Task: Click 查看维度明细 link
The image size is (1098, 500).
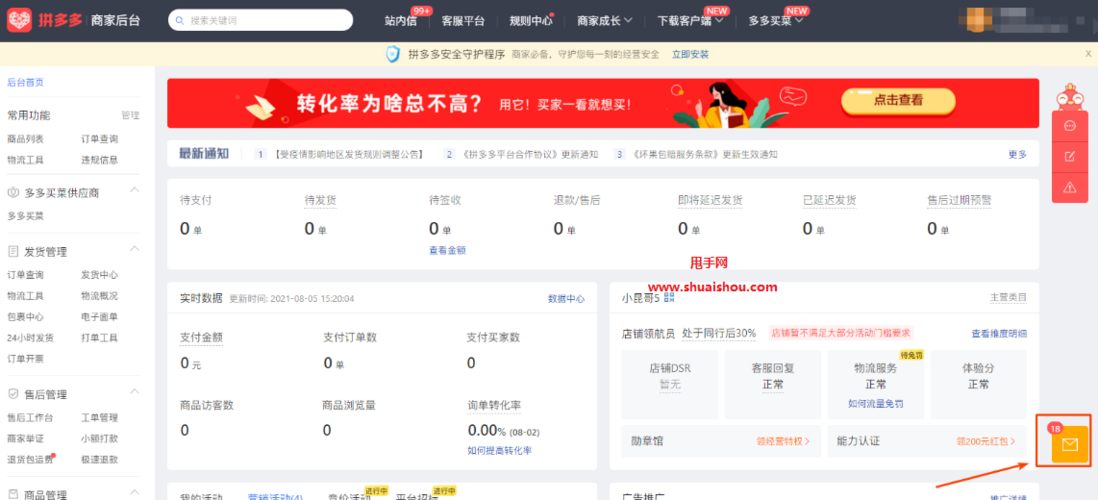Action: [x=999, y=333]
